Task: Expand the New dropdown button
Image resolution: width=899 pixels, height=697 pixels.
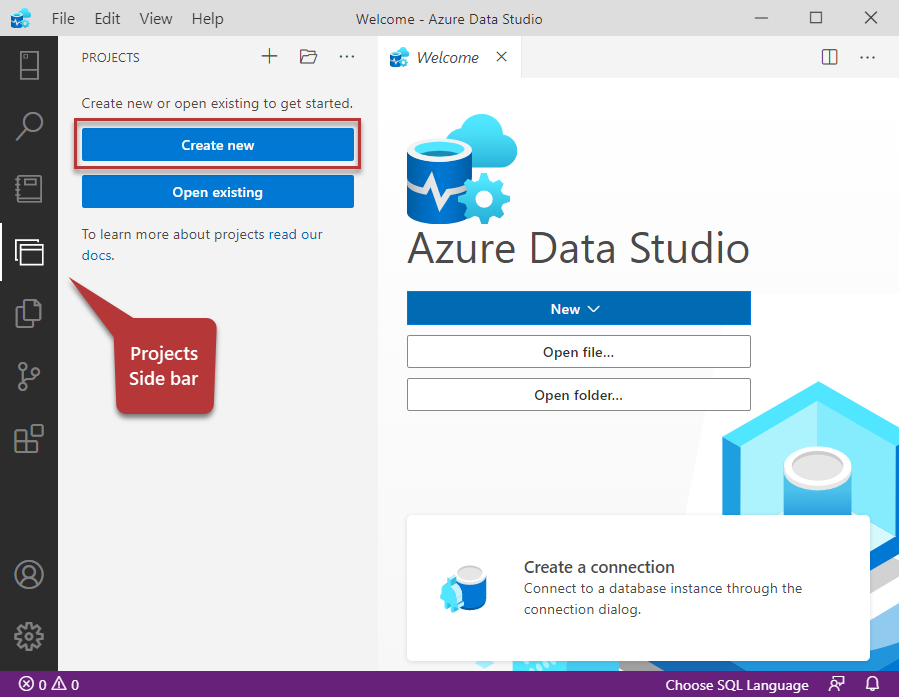Action: (x=579, y=308)
